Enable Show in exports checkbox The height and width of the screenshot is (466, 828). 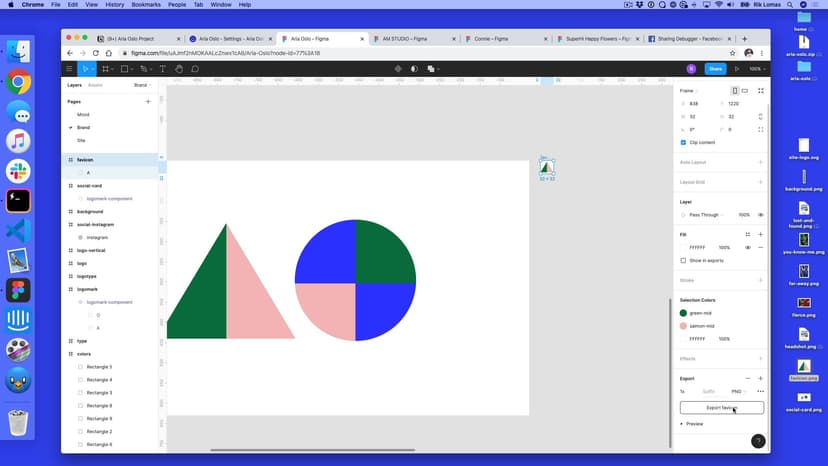683,260
